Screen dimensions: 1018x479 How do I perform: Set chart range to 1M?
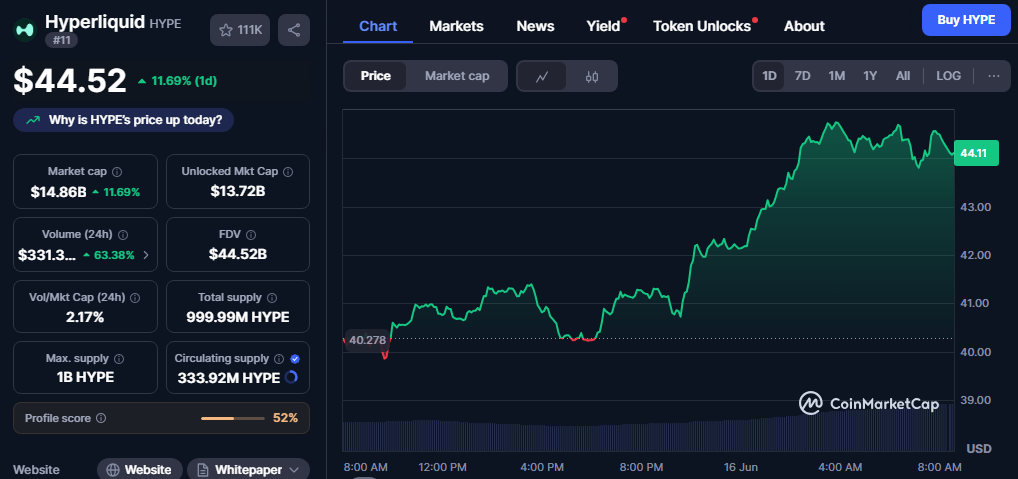pyautogui.click(x=837, y=76)
